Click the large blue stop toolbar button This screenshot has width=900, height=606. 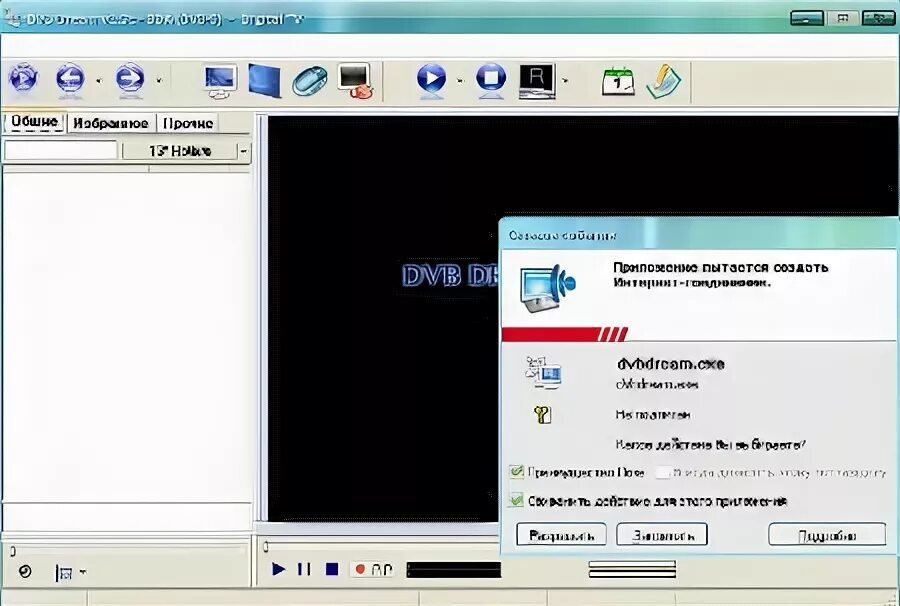(x=491, y=79)
